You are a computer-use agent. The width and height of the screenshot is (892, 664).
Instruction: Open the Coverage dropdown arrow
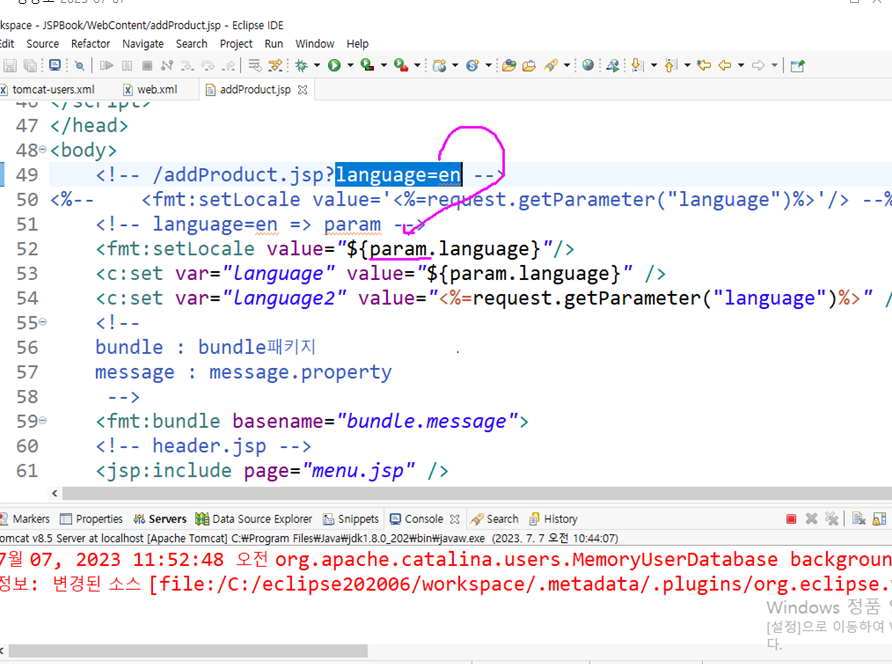tap(384, 65)
